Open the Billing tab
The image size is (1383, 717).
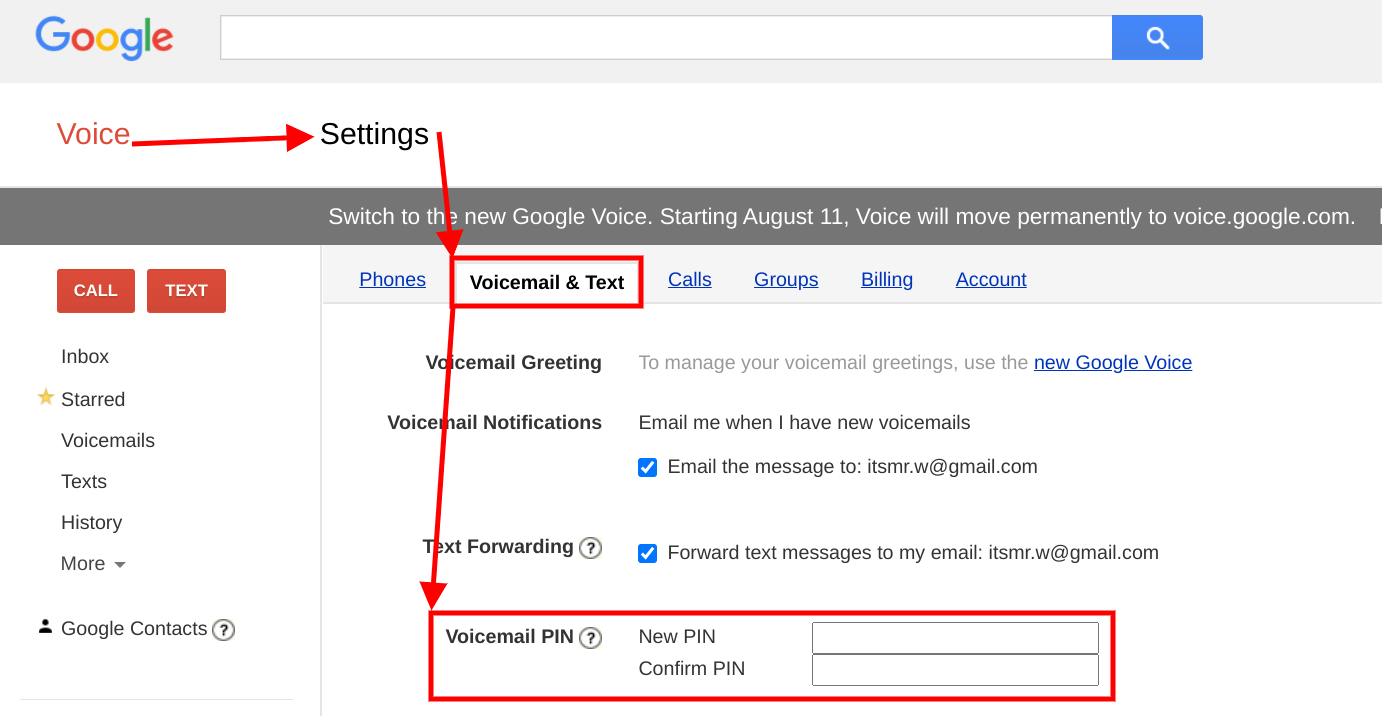pos(887,280)
